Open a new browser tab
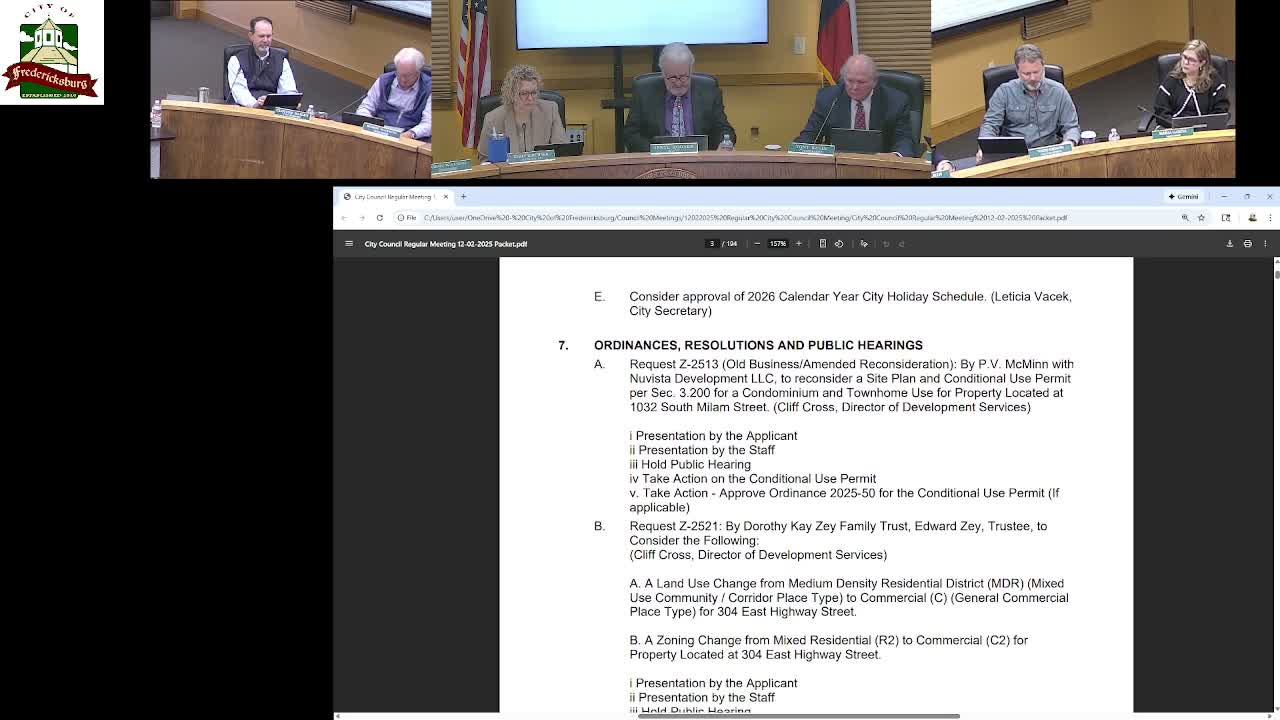 coord(463,197)
